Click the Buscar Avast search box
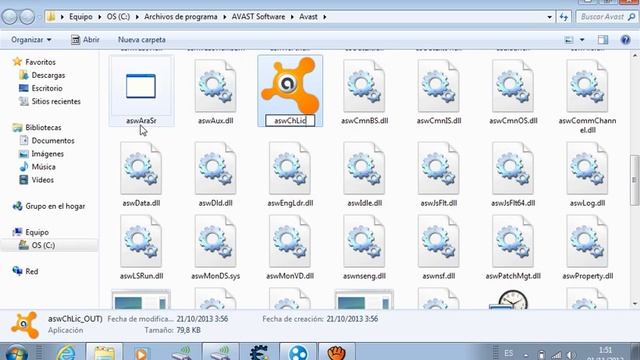 coord(607,17)
